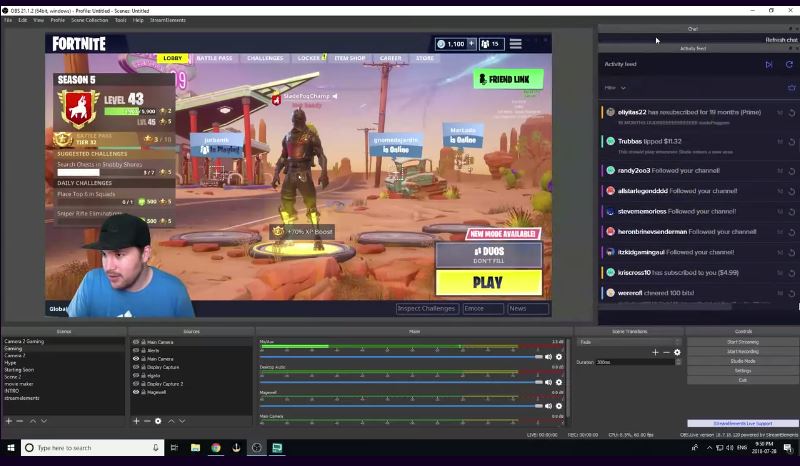Open Desktop Audio settings gear

tap(559, 382)
